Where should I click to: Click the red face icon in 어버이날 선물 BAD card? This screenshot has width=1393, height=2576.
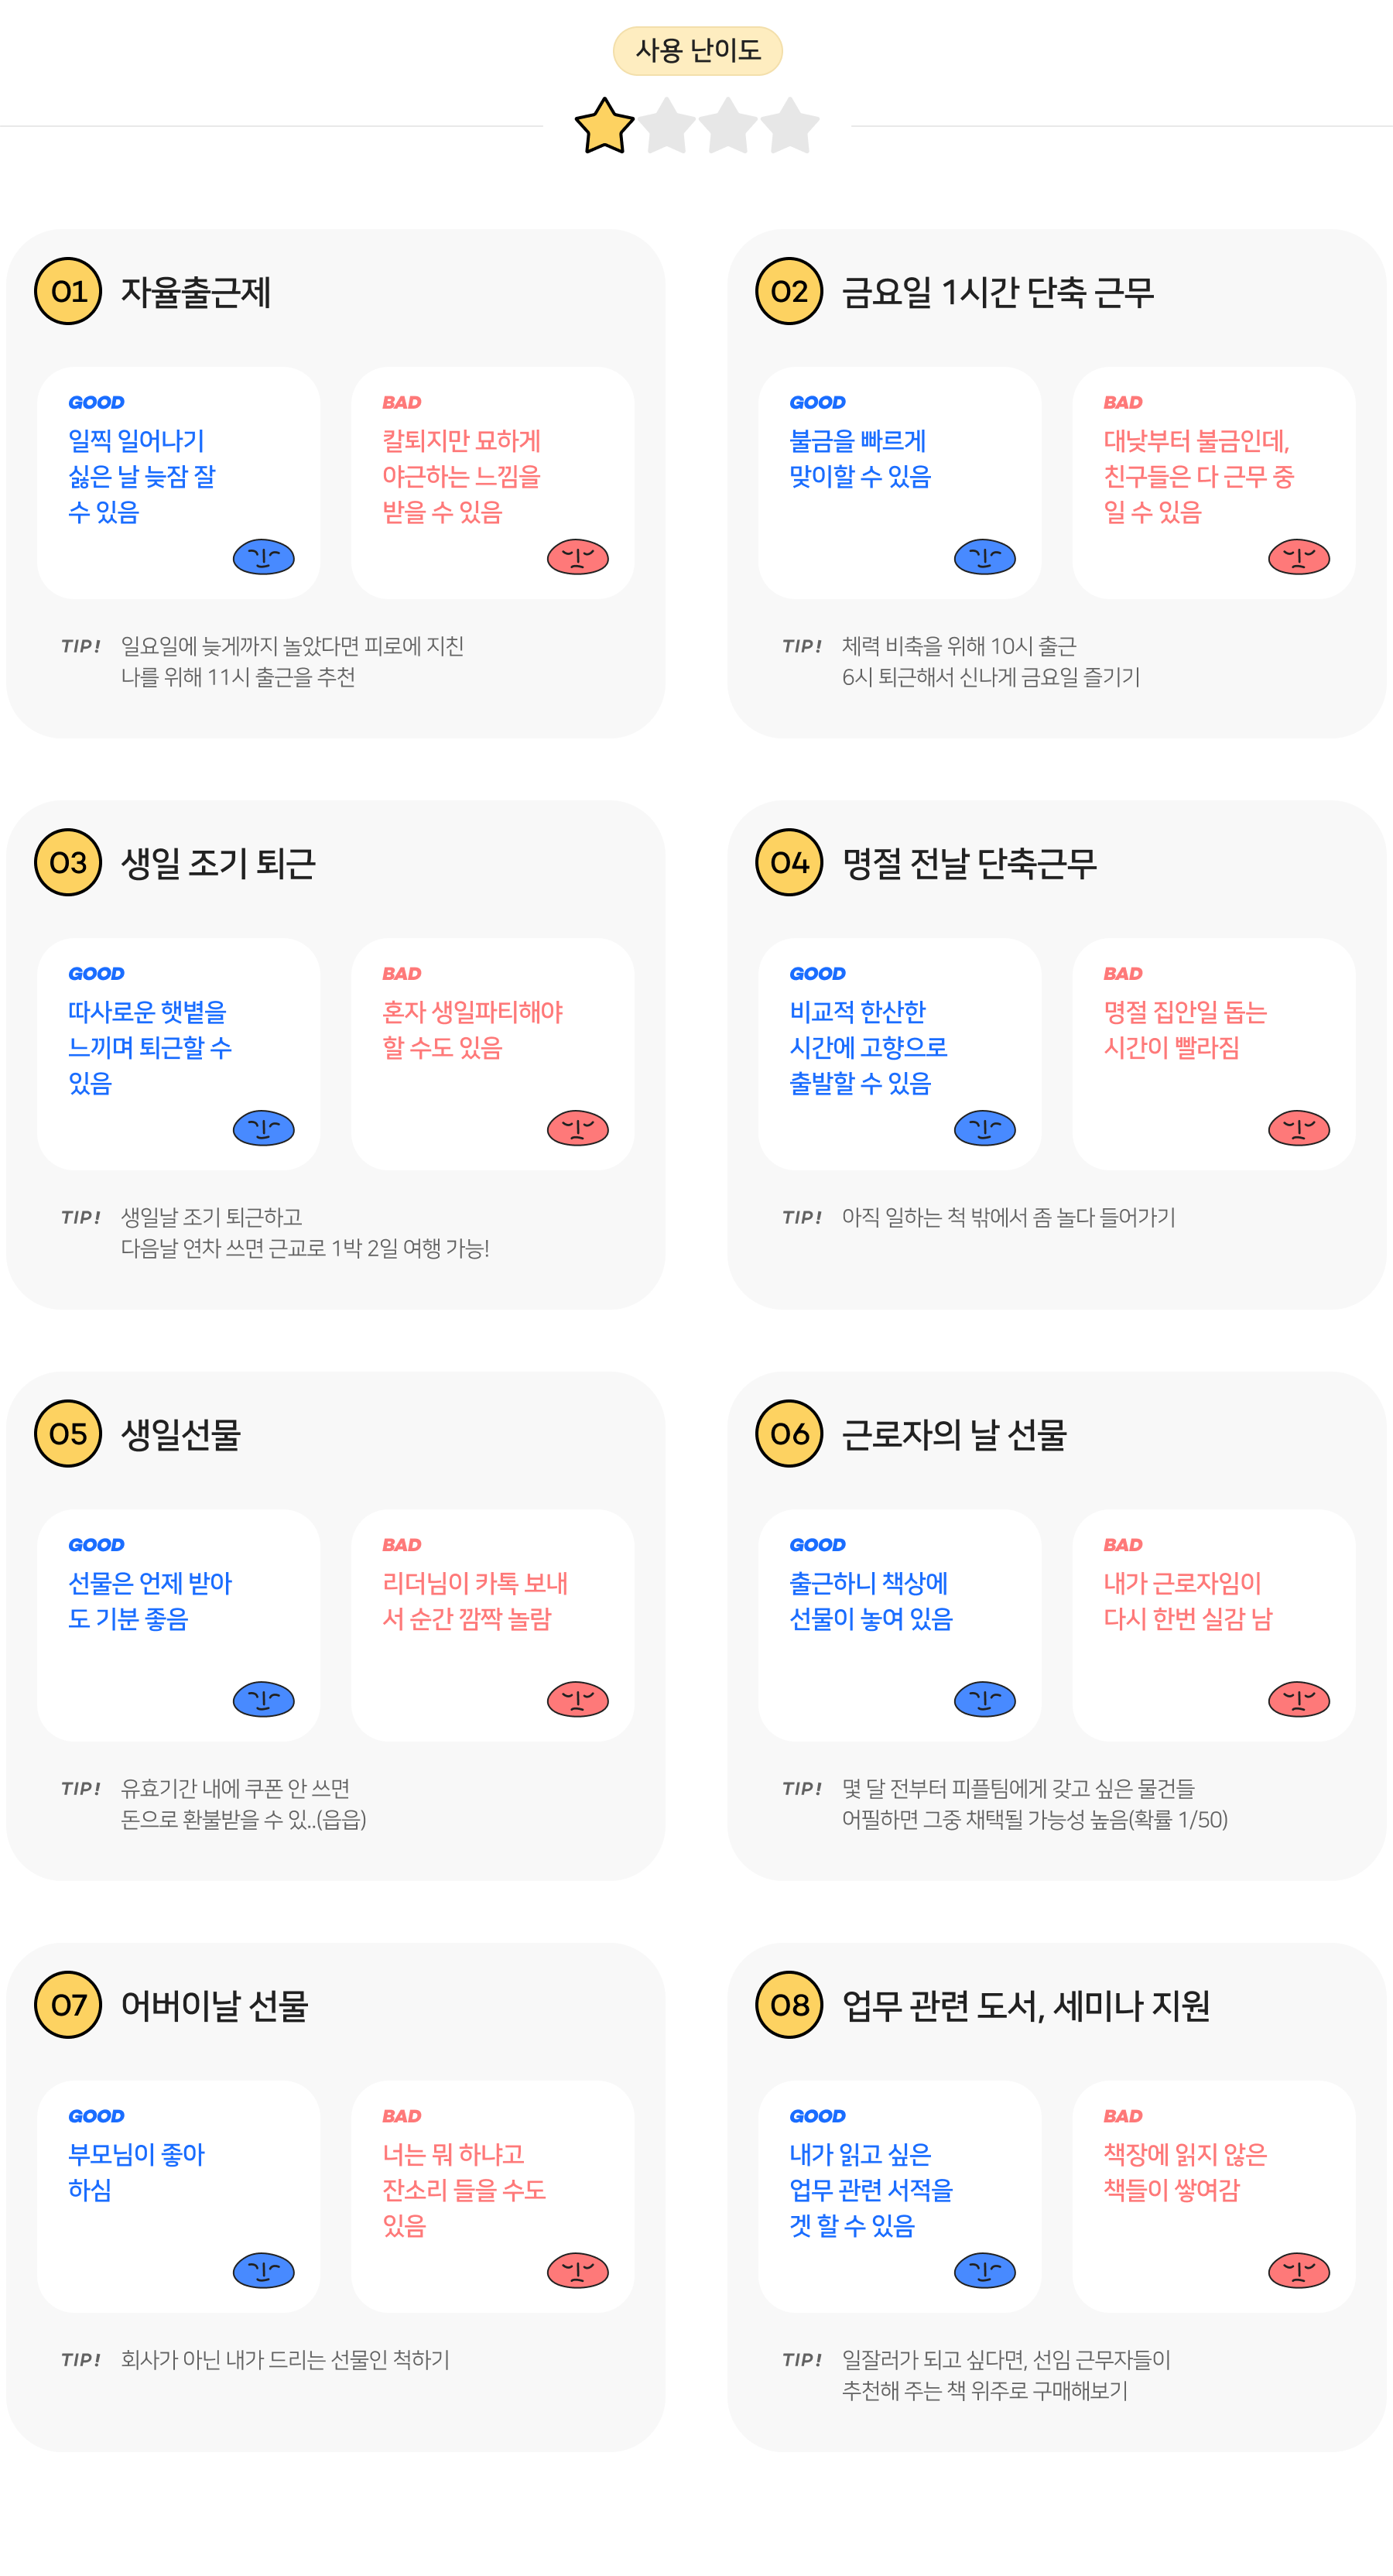pos(578,2270)
